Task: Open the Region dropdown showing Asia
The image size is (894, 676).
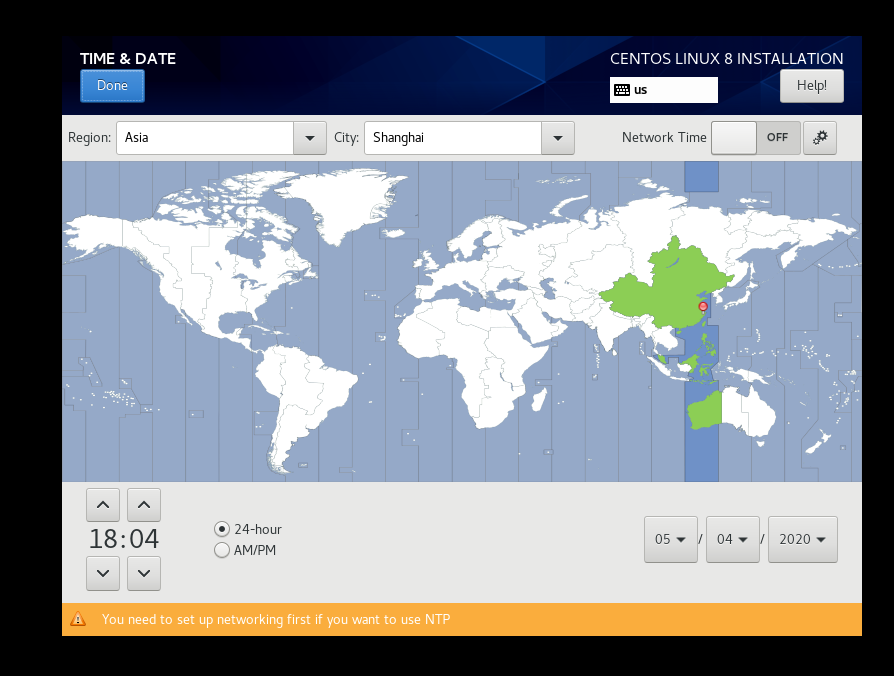Action: coord(310,138)
